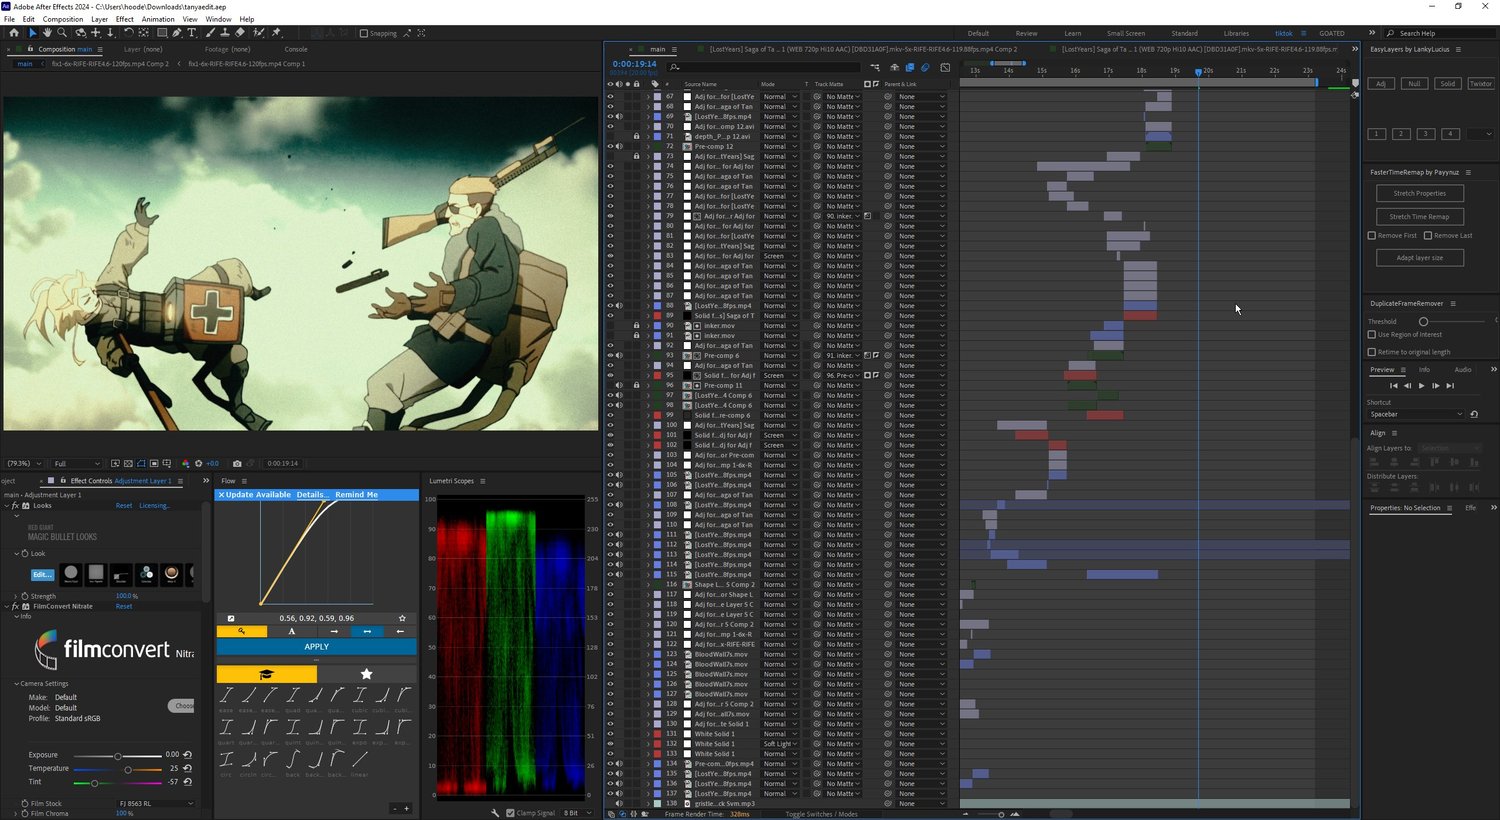Click the Exposure slider handle
Viewport: 1500px width, 820px height.
click(x=117, y=756)
